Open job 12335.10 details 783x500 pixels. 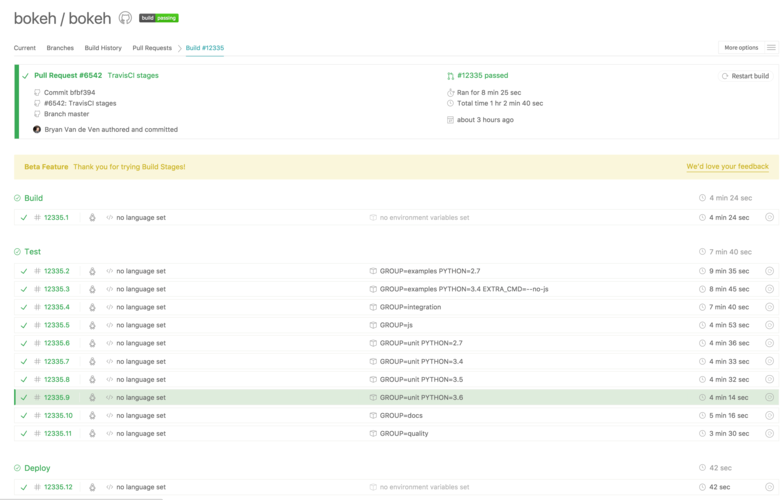[58, 415]
